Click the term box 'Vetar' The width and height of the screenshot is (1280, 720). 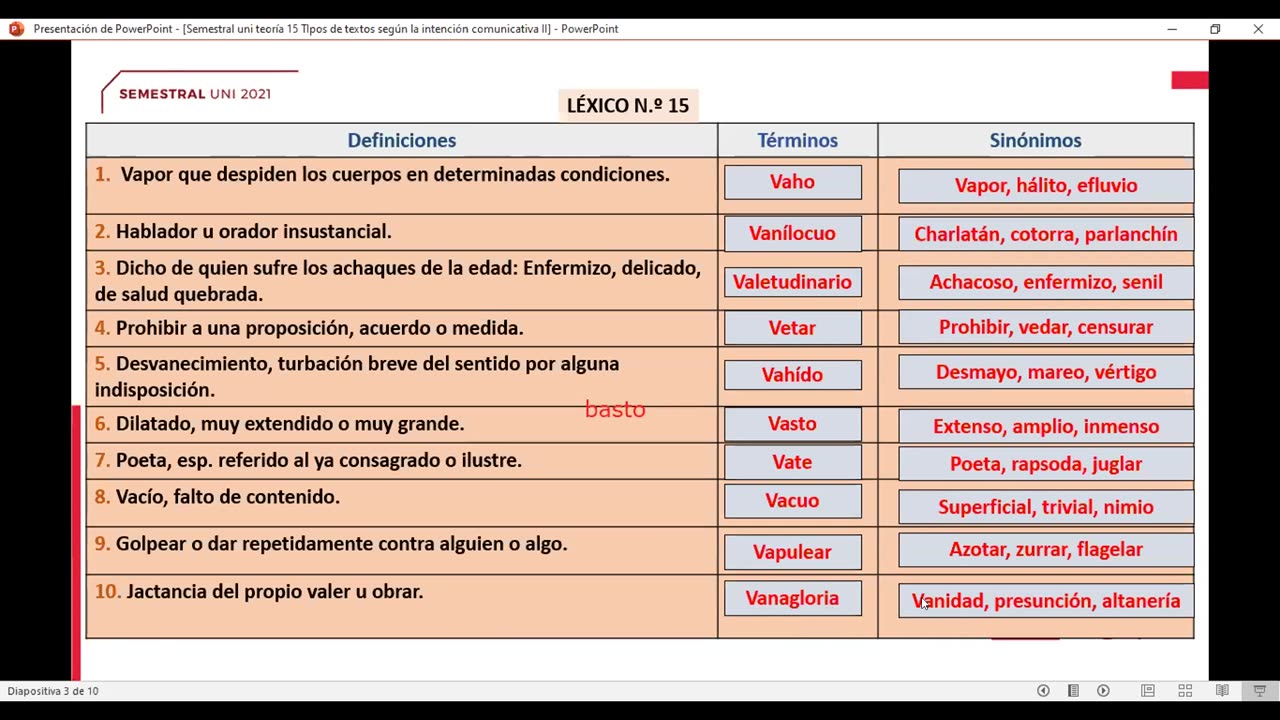(793, 328)
